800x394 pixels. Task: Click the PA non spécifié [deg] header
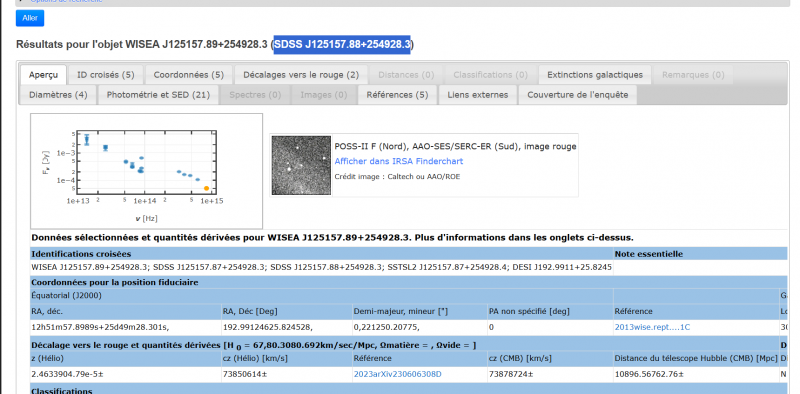(x=529, y=311)
